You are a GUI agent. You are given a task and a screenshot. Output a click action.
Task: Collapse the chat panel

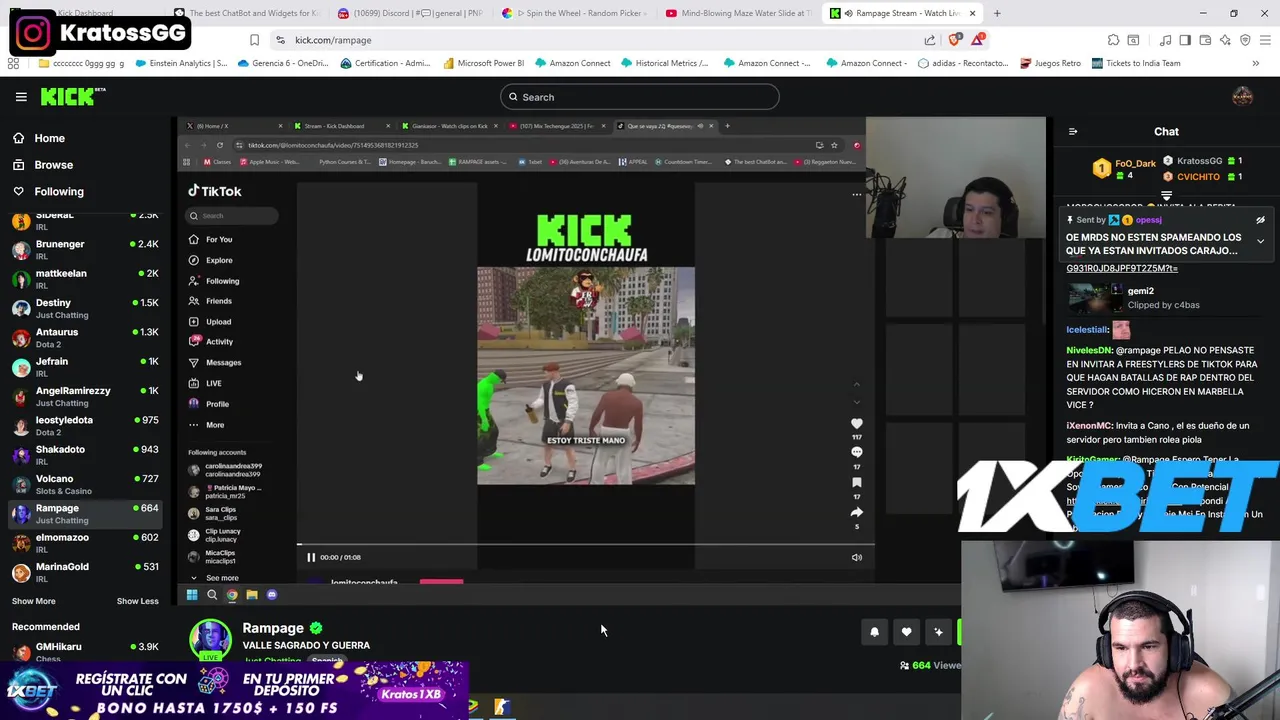click(1073, 131)
